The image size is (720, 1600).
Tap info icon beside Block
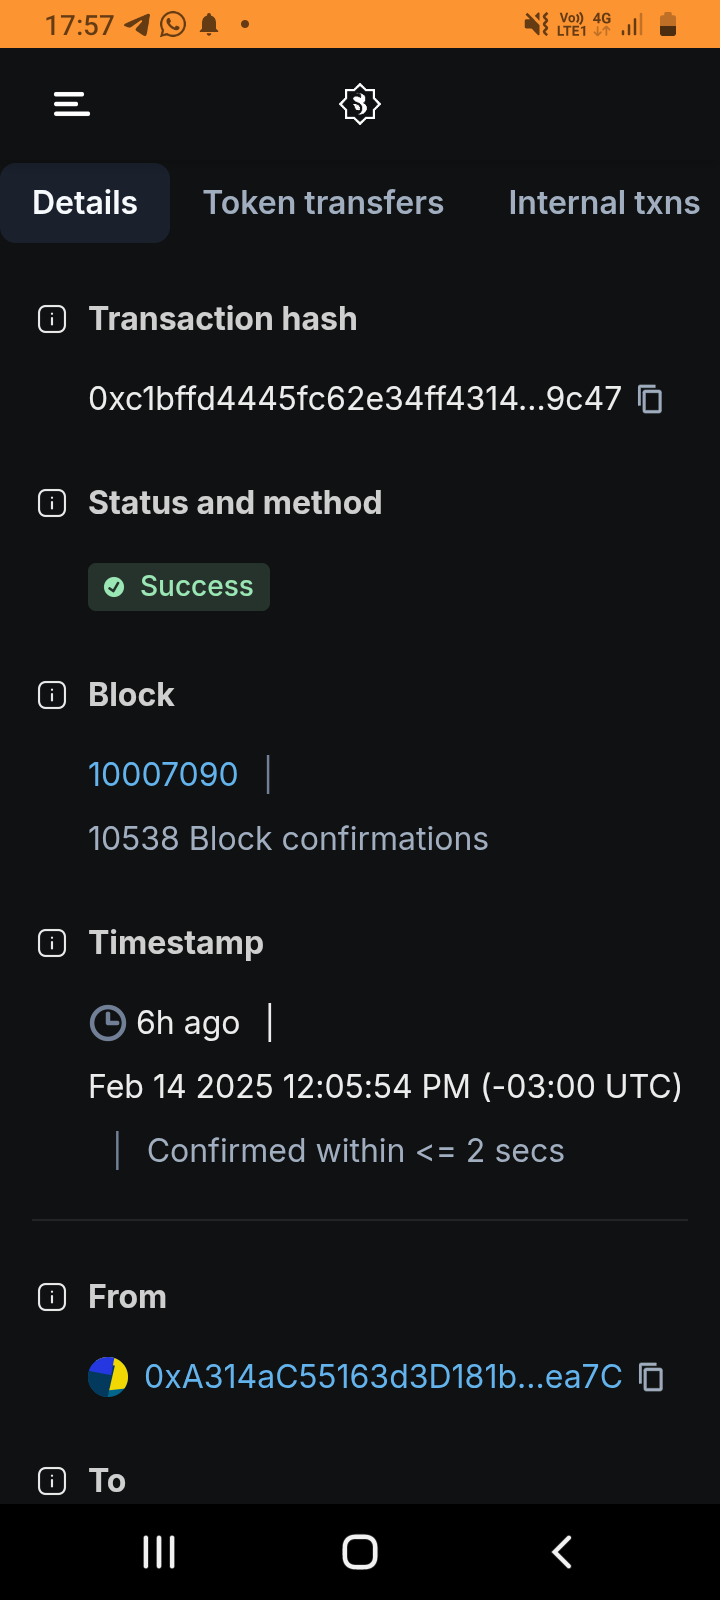point(52,695)
